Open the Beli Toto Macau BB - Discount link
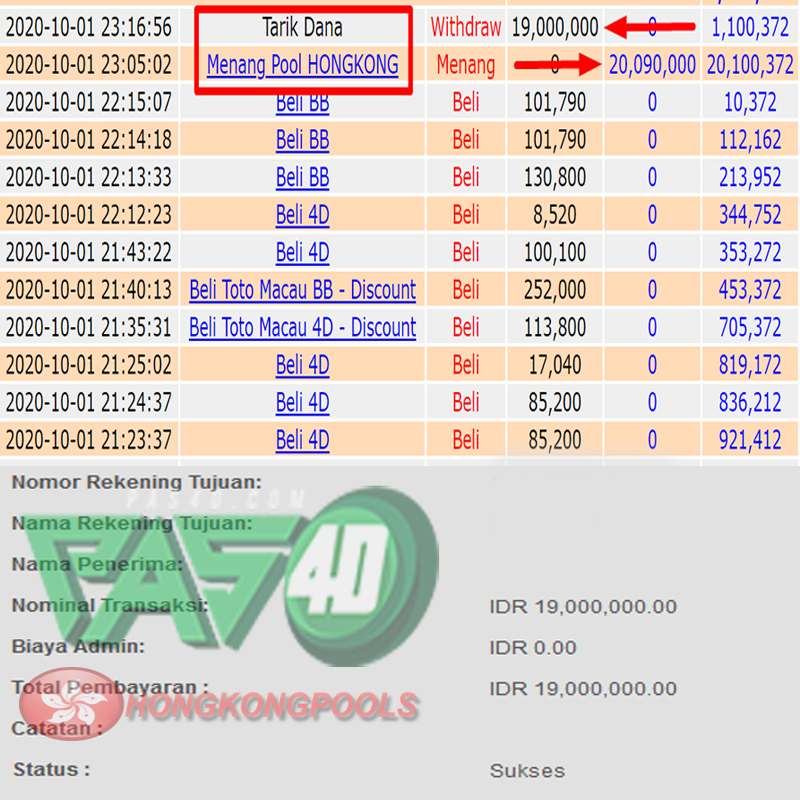The image size is (800, 800). coord(303,290)
